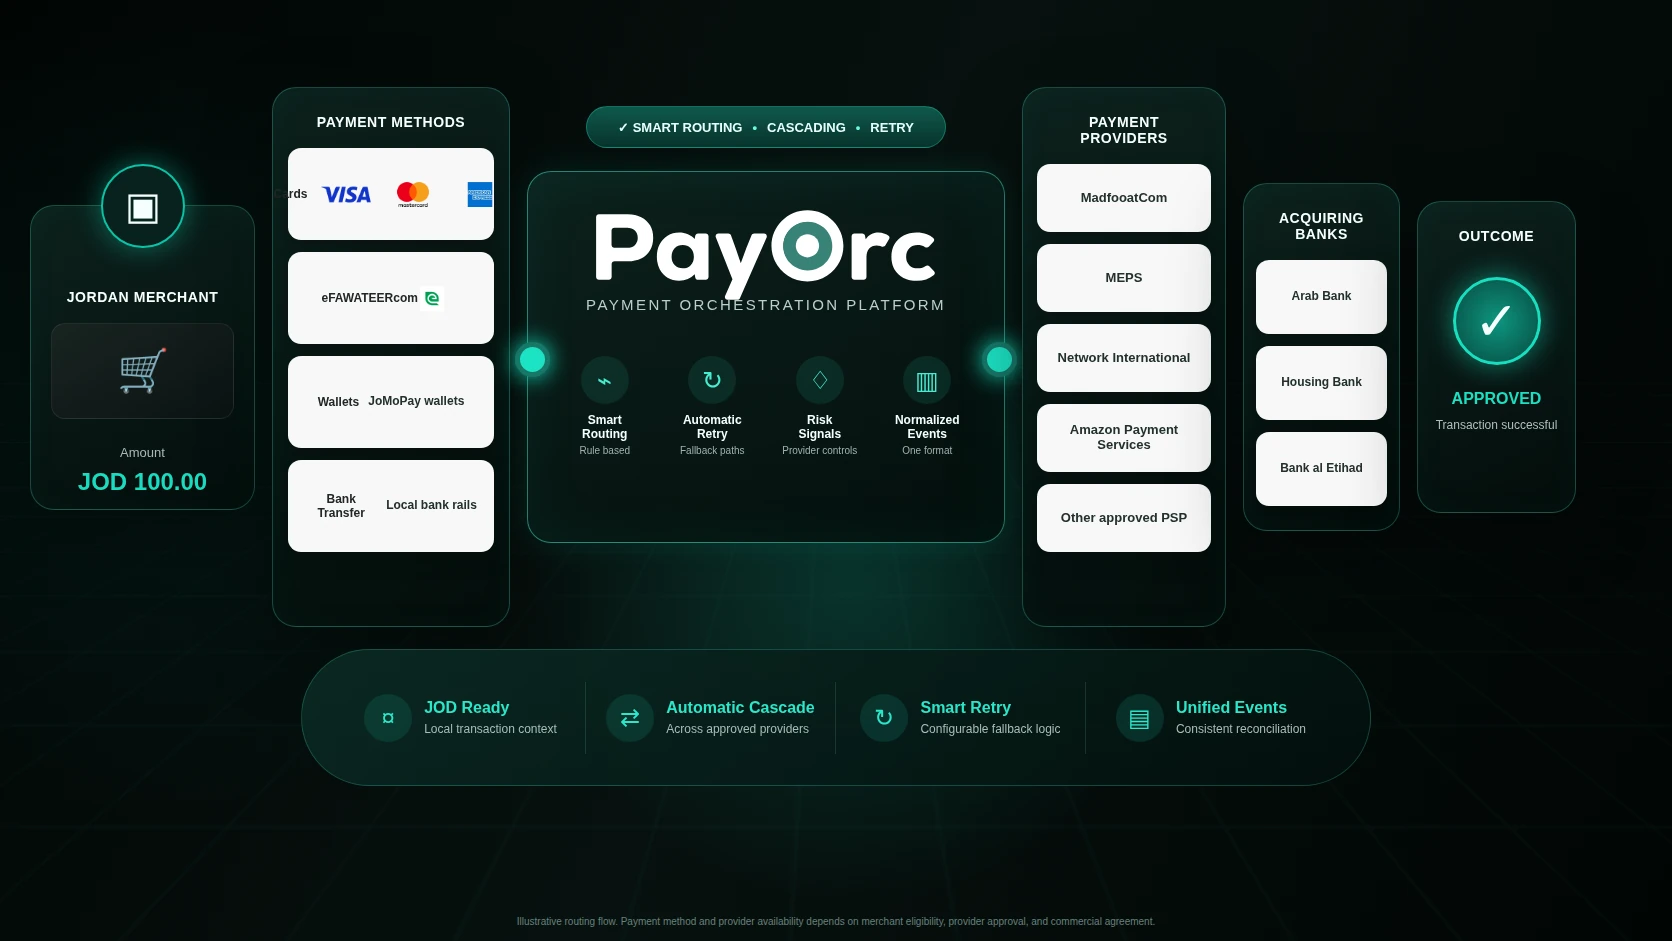Click the Provider controls caption
Viewport: 1672px width, 941px height.
pos(820,451)
